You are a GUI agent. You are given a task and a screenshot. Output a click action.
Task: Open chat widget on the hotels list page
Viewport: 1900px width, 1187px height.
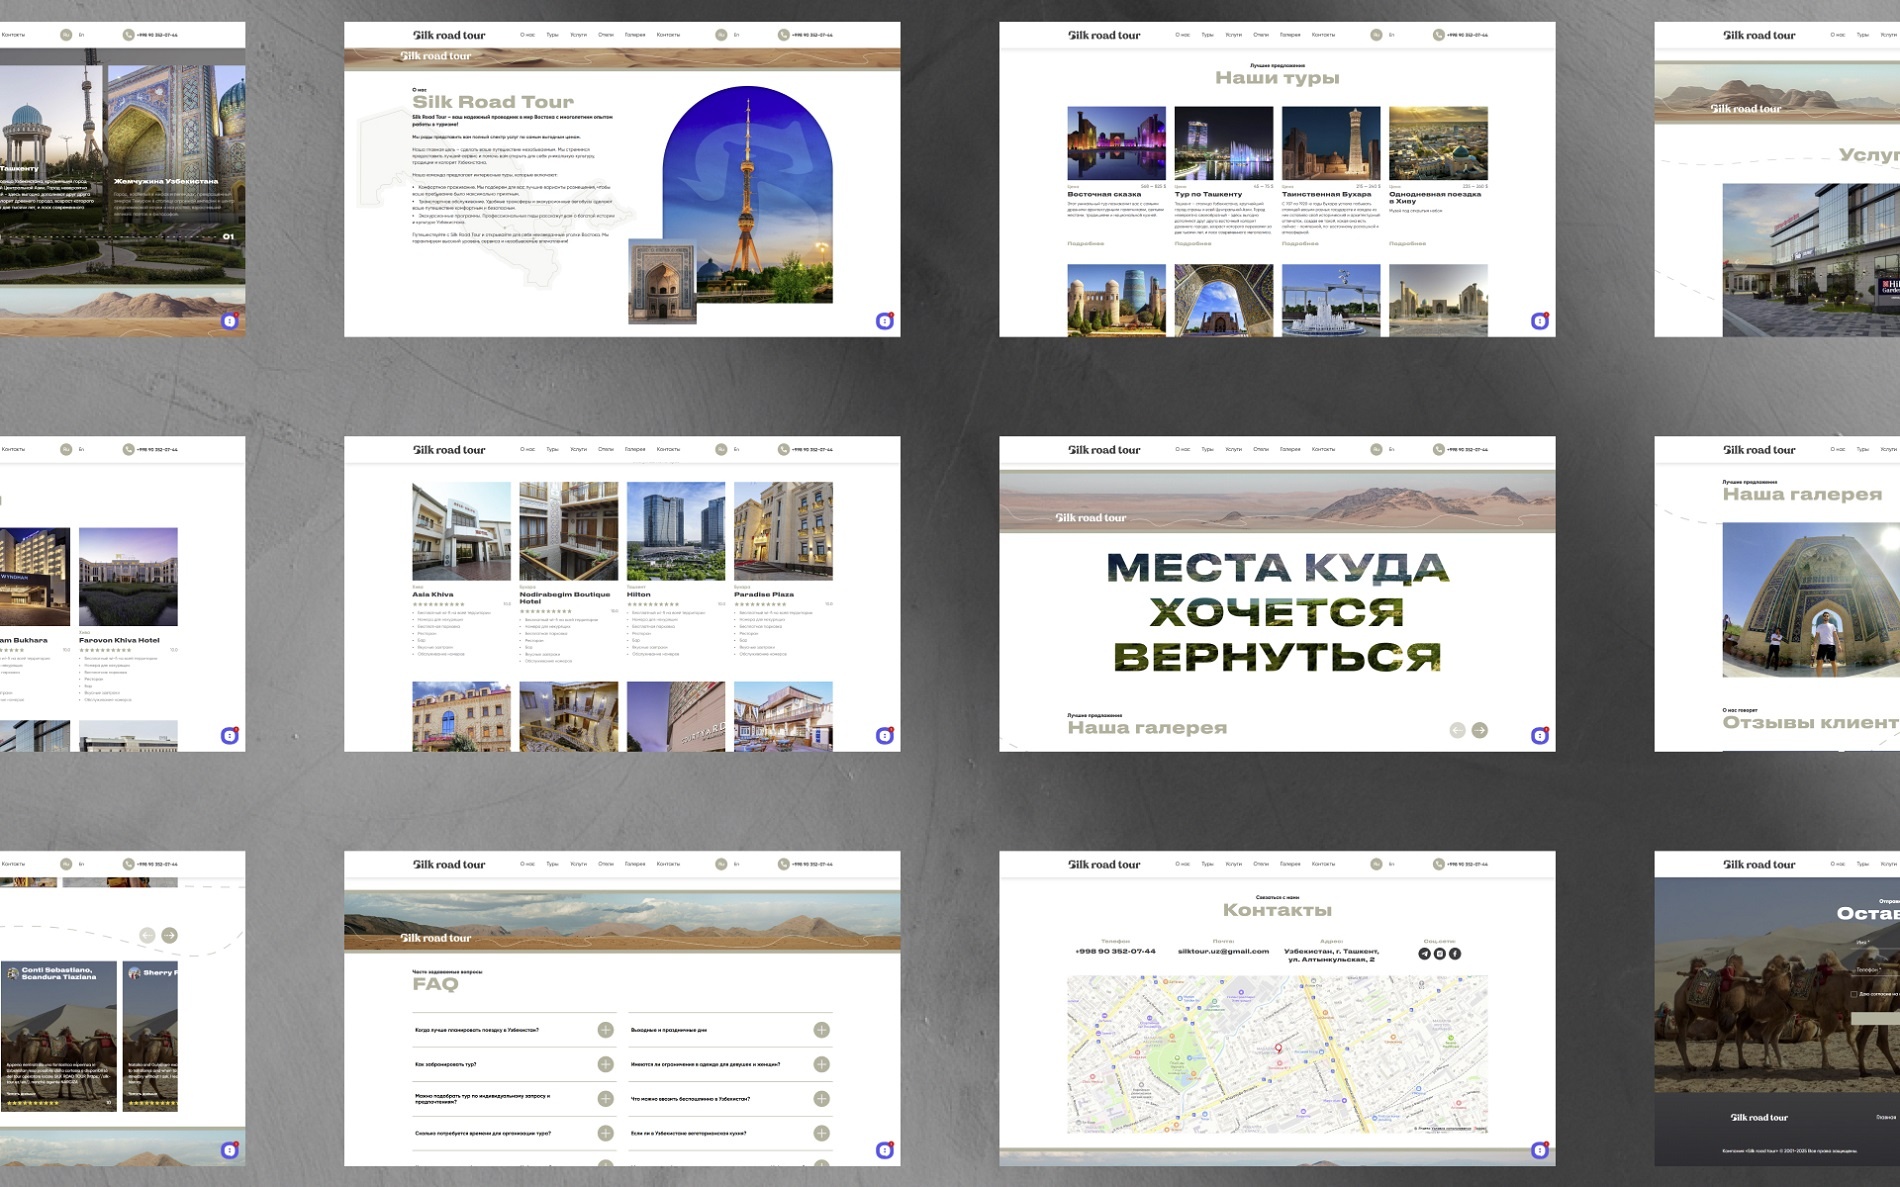[884, 736]
